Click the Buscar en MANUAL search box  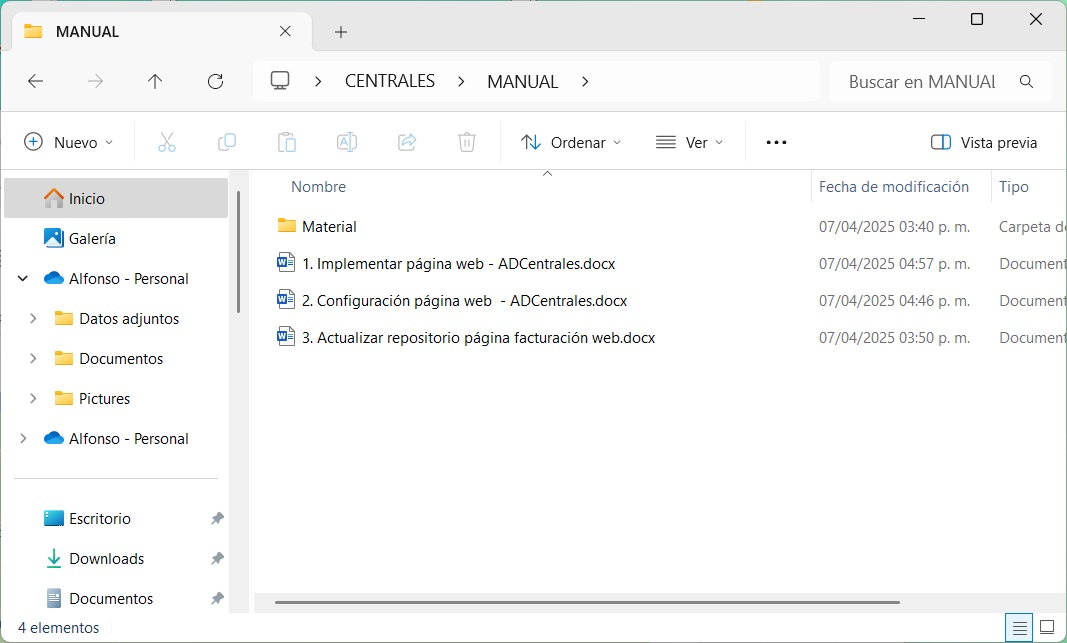click(x=922, y=82)
